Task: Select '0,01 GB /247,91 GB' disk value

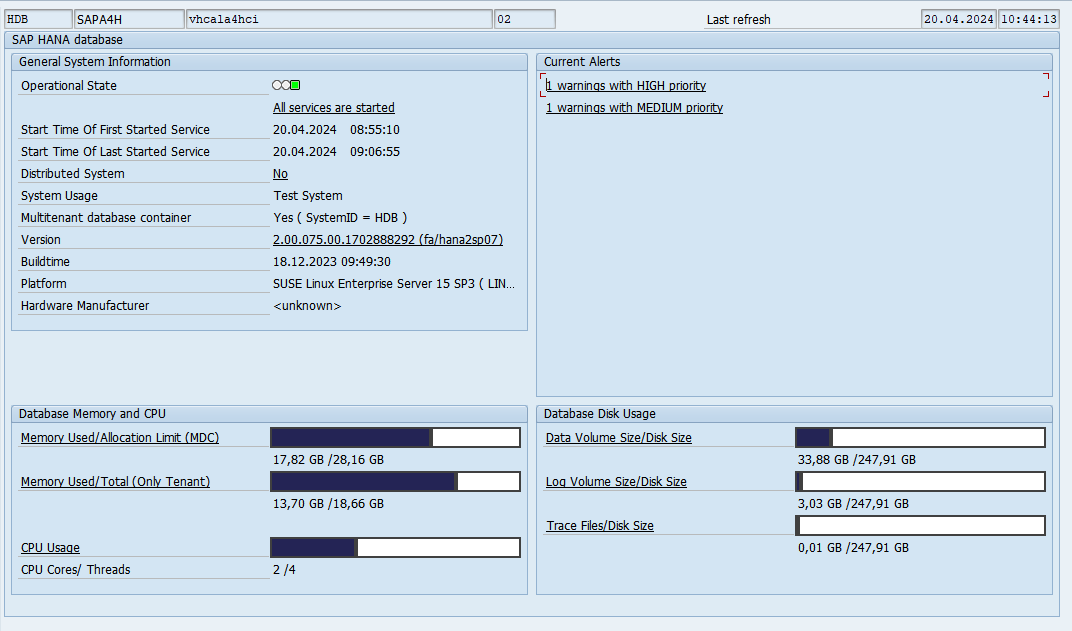Action: (x=853, y=548)
